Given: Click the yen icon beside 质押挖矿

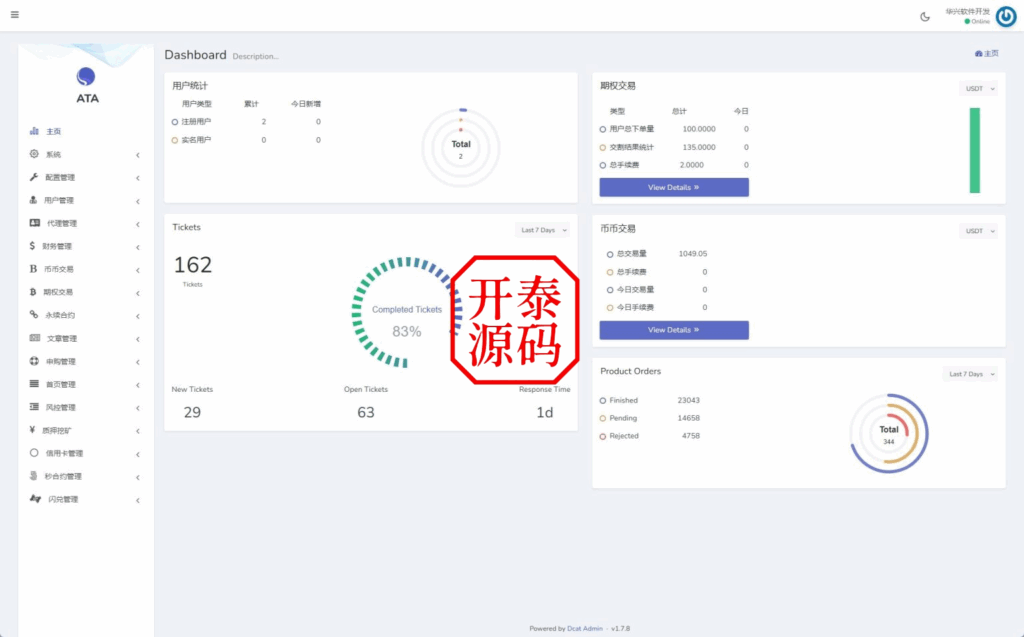Looking at the screenshot, I should coord(32,429).
